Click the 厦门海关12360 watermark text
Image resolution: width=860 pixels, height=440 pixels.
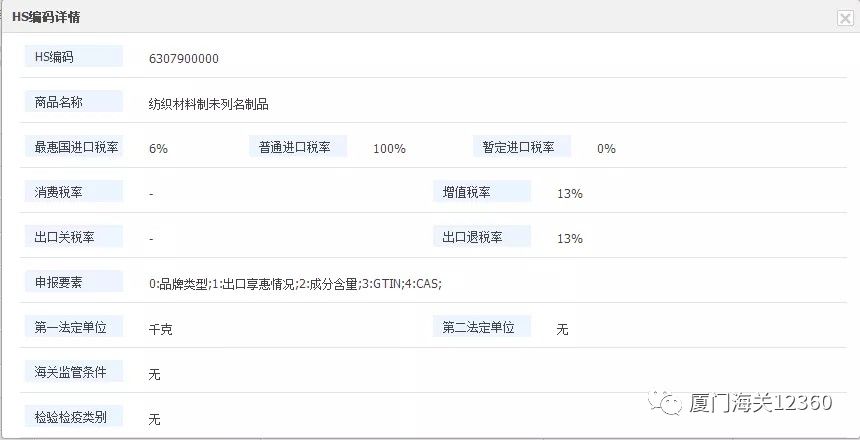[x=760, y=402]
